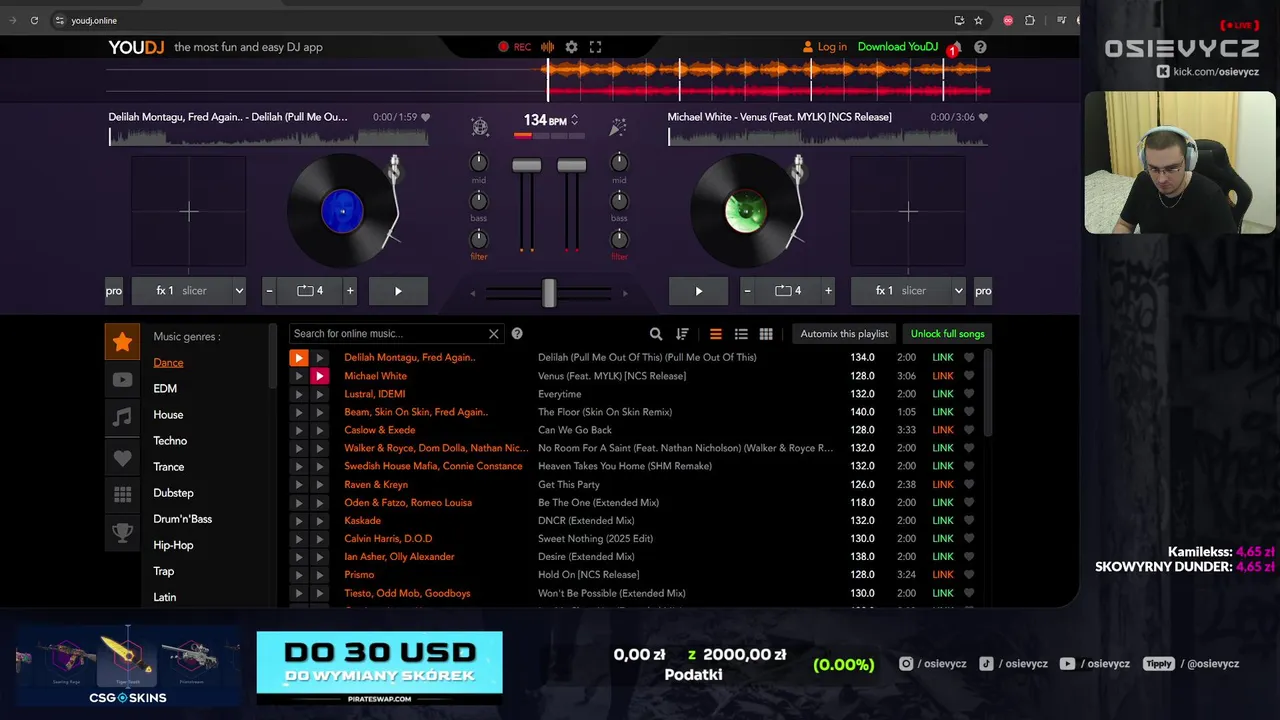Like the Sweet Nothing (2025 Edit) heart
The width and height of the screenshot is (1280, 720).
[968, 538]
